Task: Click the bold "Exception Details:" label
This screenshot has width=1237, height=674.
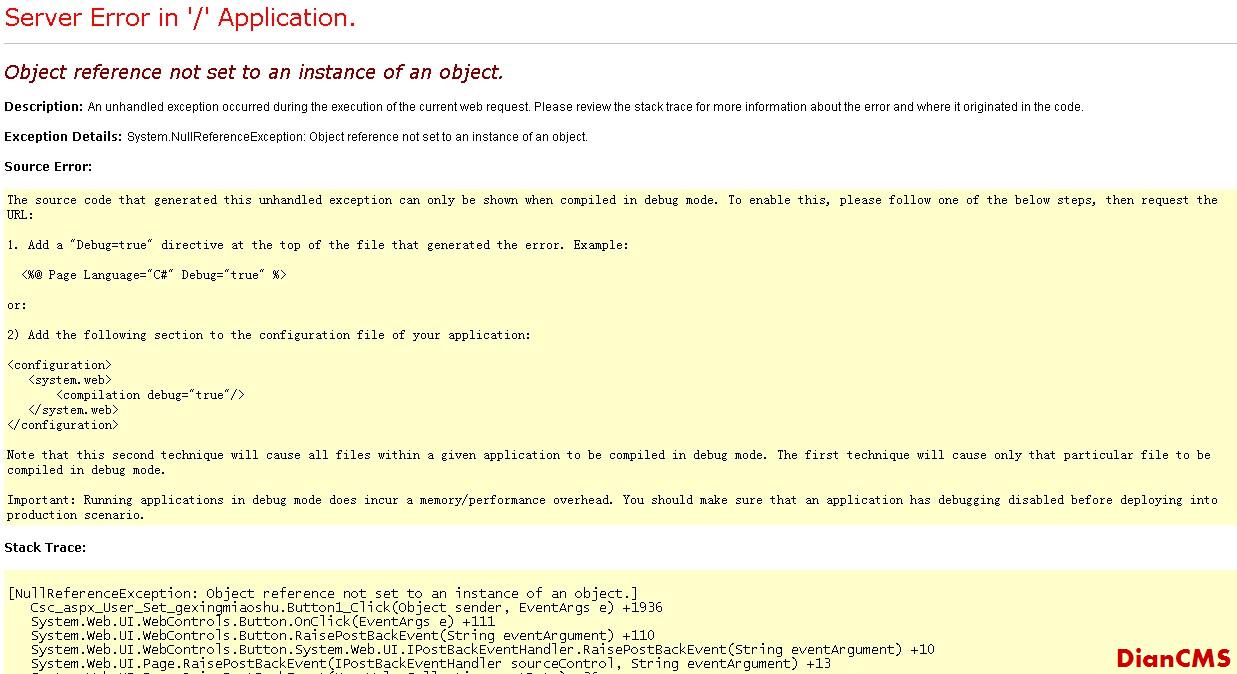Action: coord(63,137)
